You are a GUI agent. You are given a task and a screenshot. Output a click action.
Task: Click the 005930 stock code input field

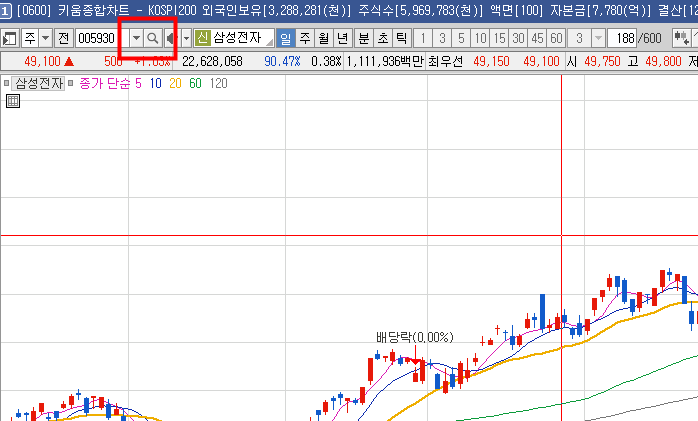102,39
